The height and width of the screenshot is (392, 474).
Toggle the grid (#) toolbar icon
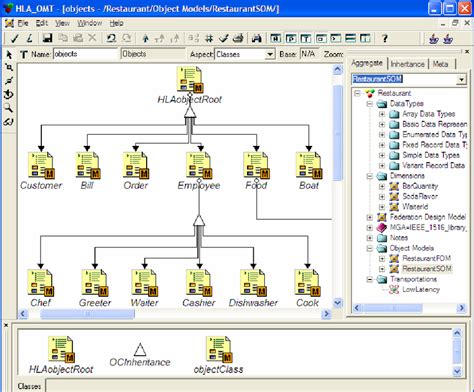[209, 38]
